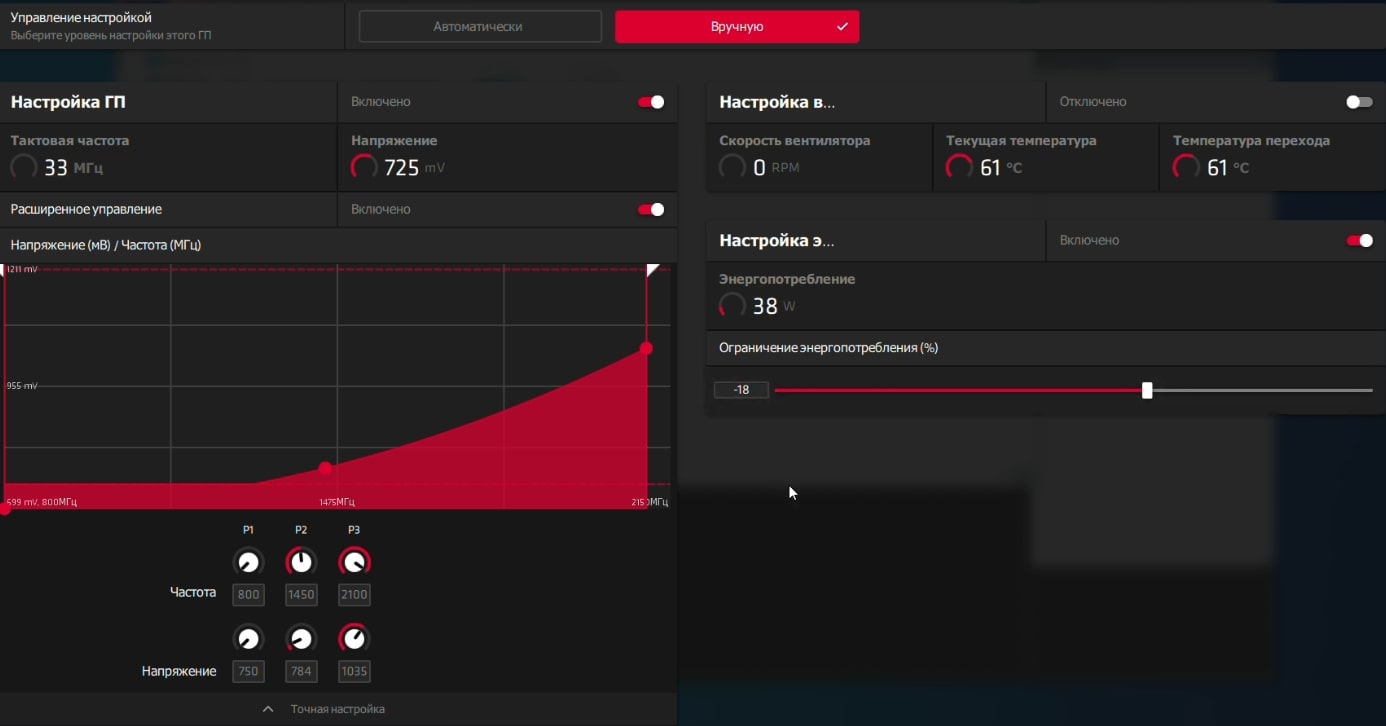Click the P3 voltage dial knob
The width and height of the screenshot is (1386, 726).
[354, 638]
